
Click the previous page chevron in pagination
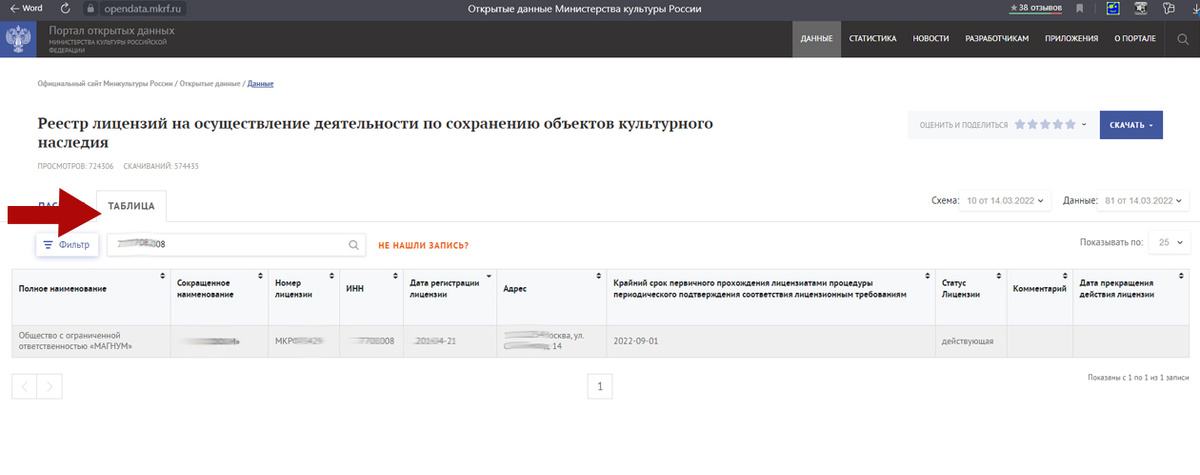click(24, 386)
